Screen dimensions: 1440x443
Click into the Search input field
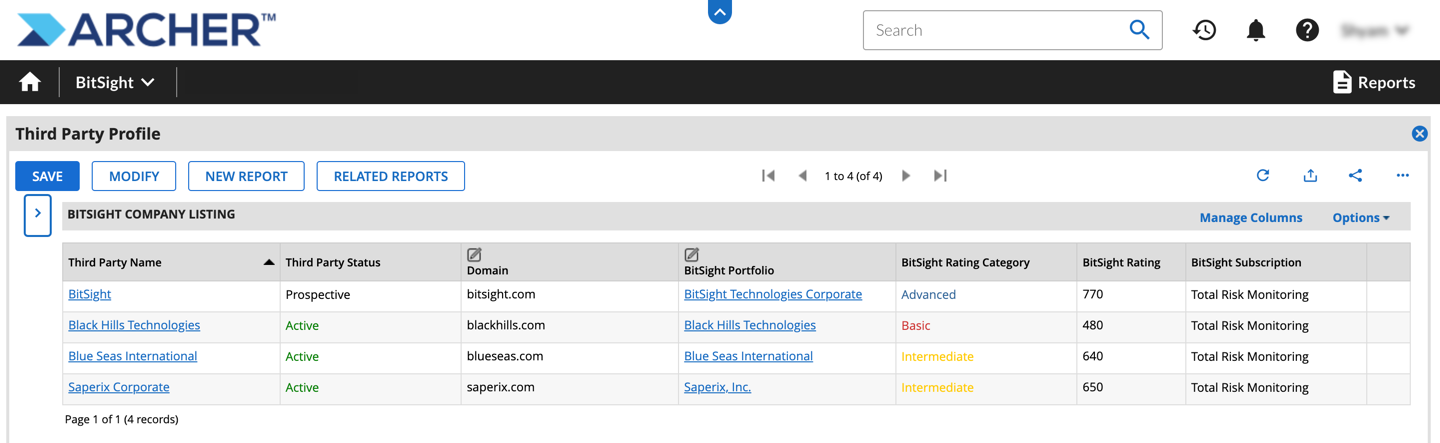(x=990, y=30)
